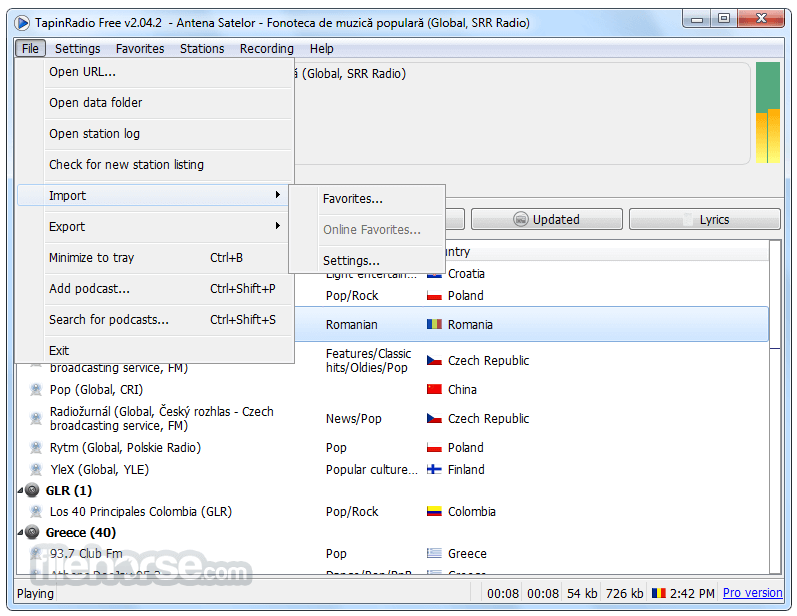Screen dimensions: 797x616
Task: Open the Favorites menu
Action: 140,49
